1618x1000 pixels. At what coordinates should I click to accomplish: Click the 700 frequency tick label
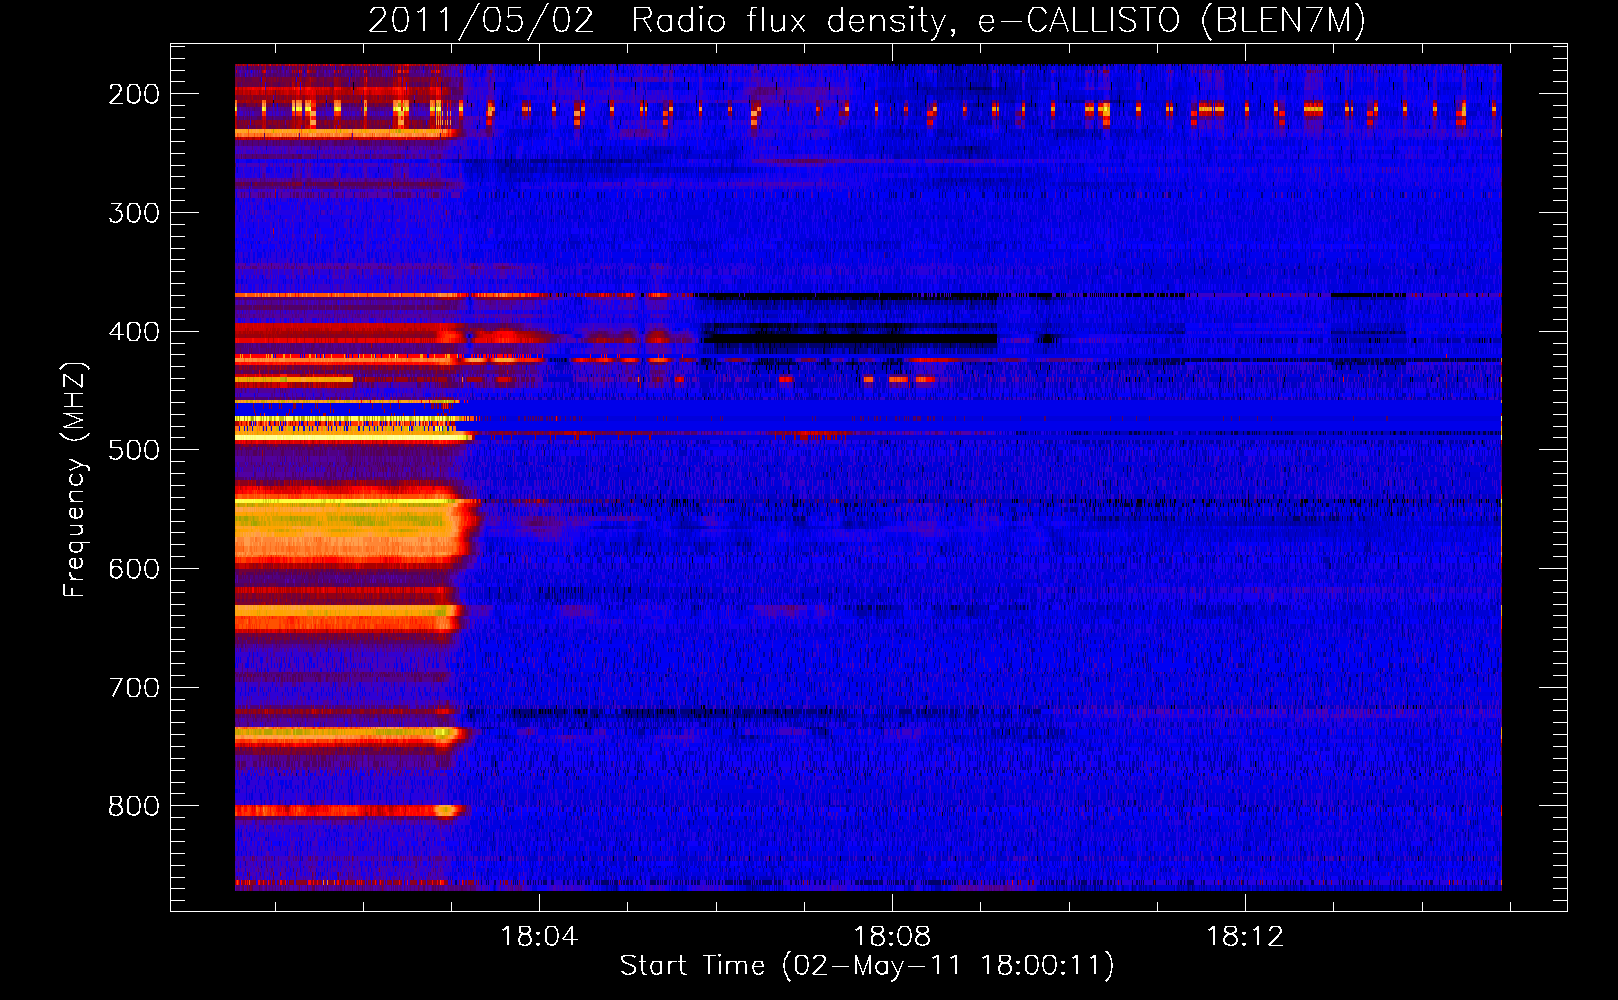point(134,688)
